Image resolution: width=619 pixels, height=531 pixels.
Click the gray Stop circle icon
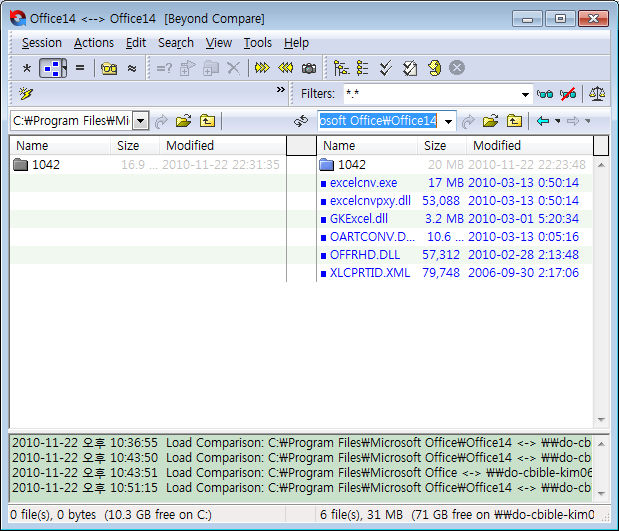click(457, 68)
